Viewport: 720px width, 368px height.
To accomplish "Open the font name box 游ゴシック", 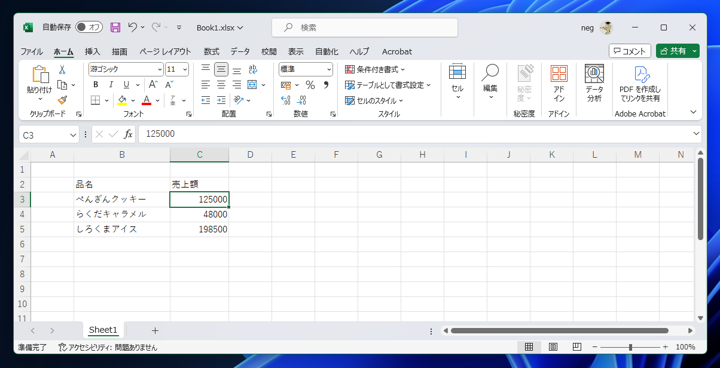I will (x=126, y=69).
